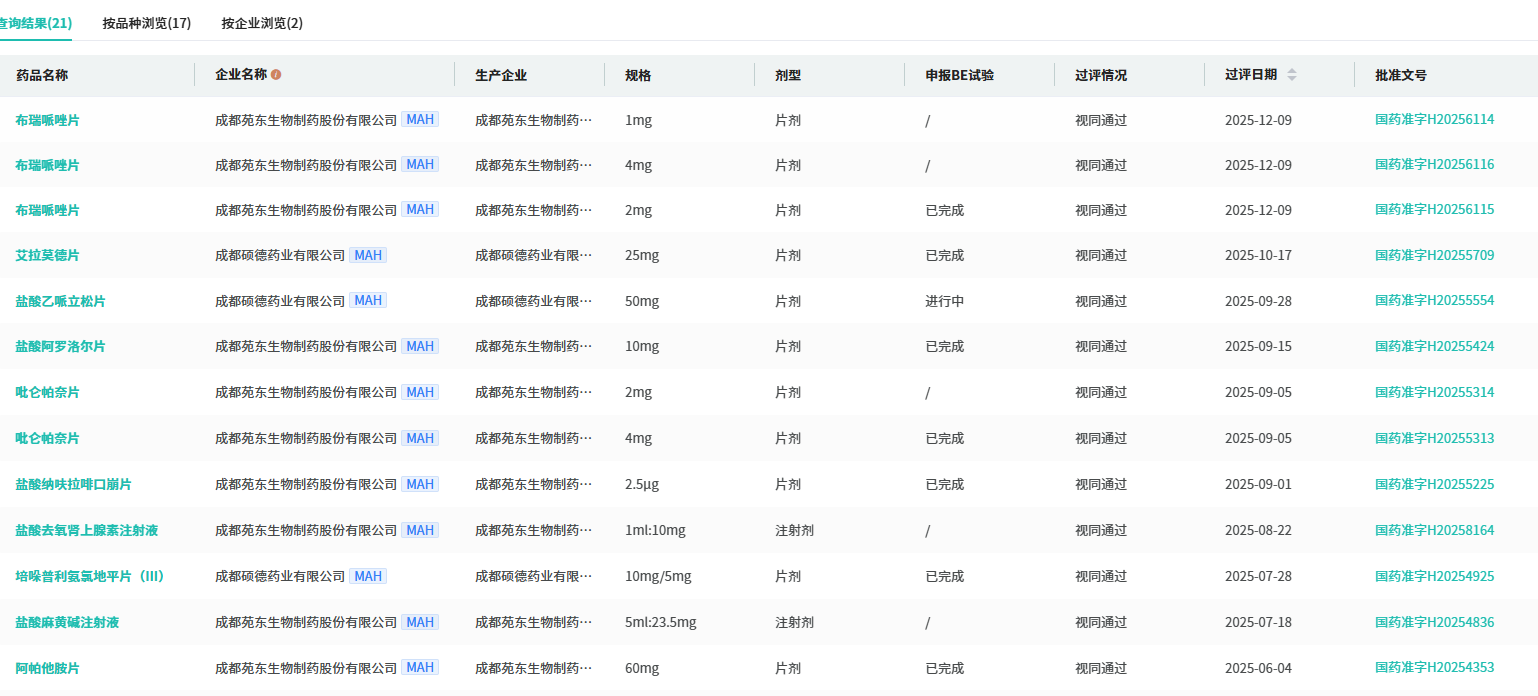Open the 盐酸去氧肾上腺素注射液 link
The height and width of the screenshot is (696, 1538).
click(86, 531)
